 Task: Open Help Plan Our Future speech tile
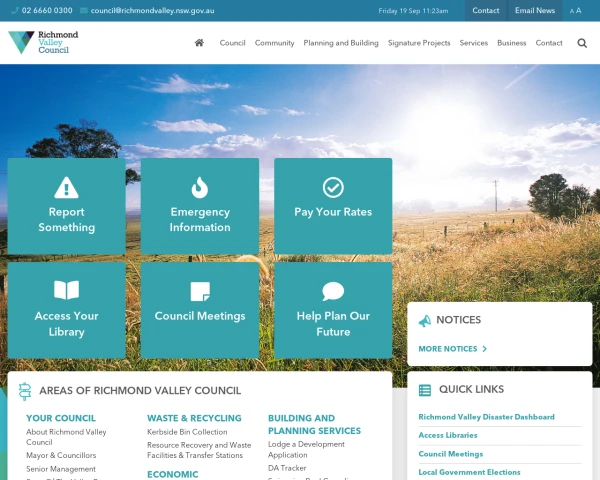(333, 310)
